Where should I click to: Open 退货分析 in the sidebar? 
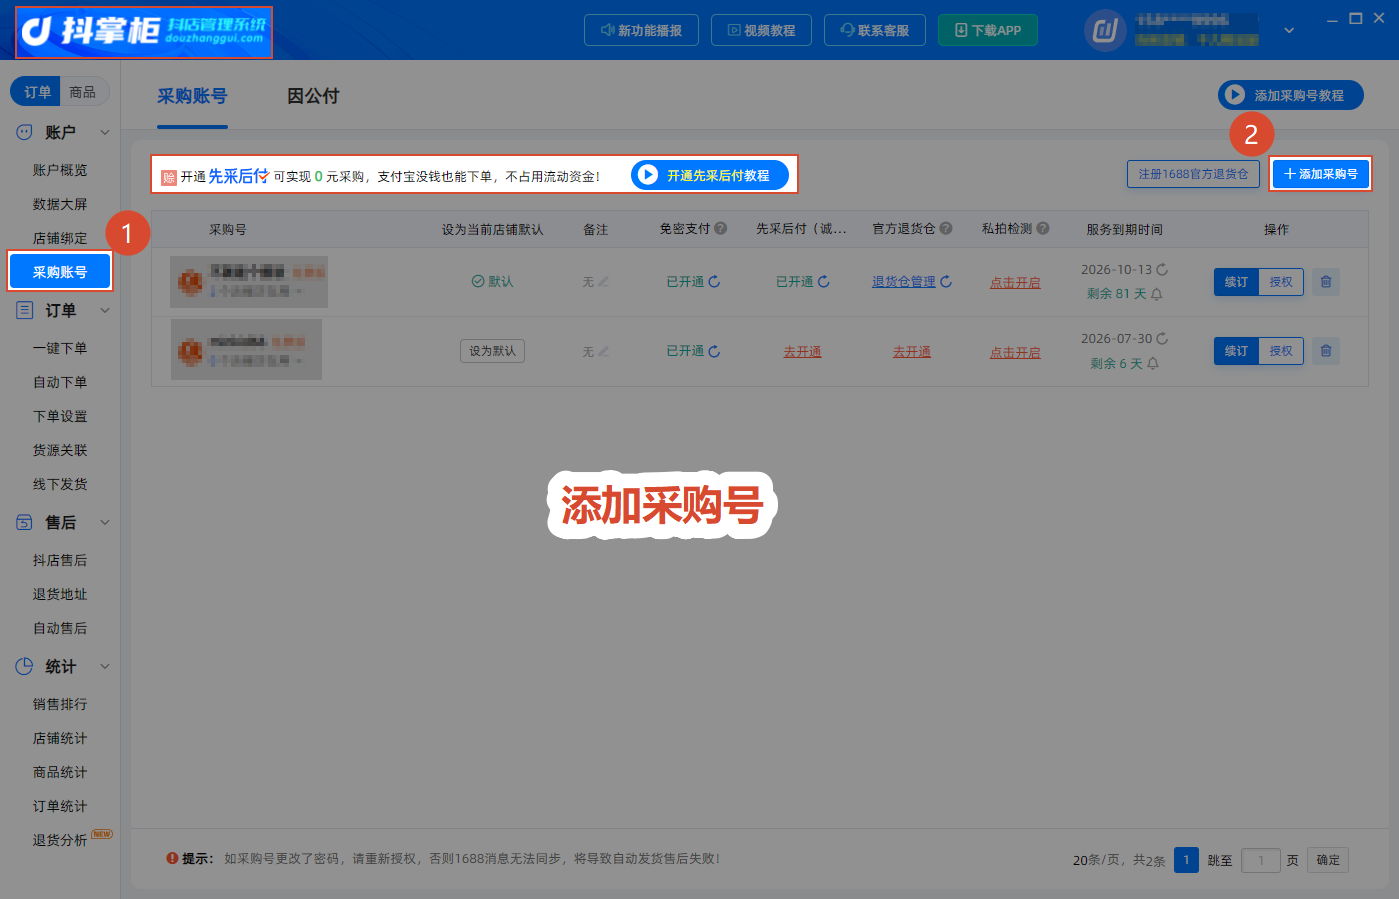pyautogui.click(x=60, y=840)
